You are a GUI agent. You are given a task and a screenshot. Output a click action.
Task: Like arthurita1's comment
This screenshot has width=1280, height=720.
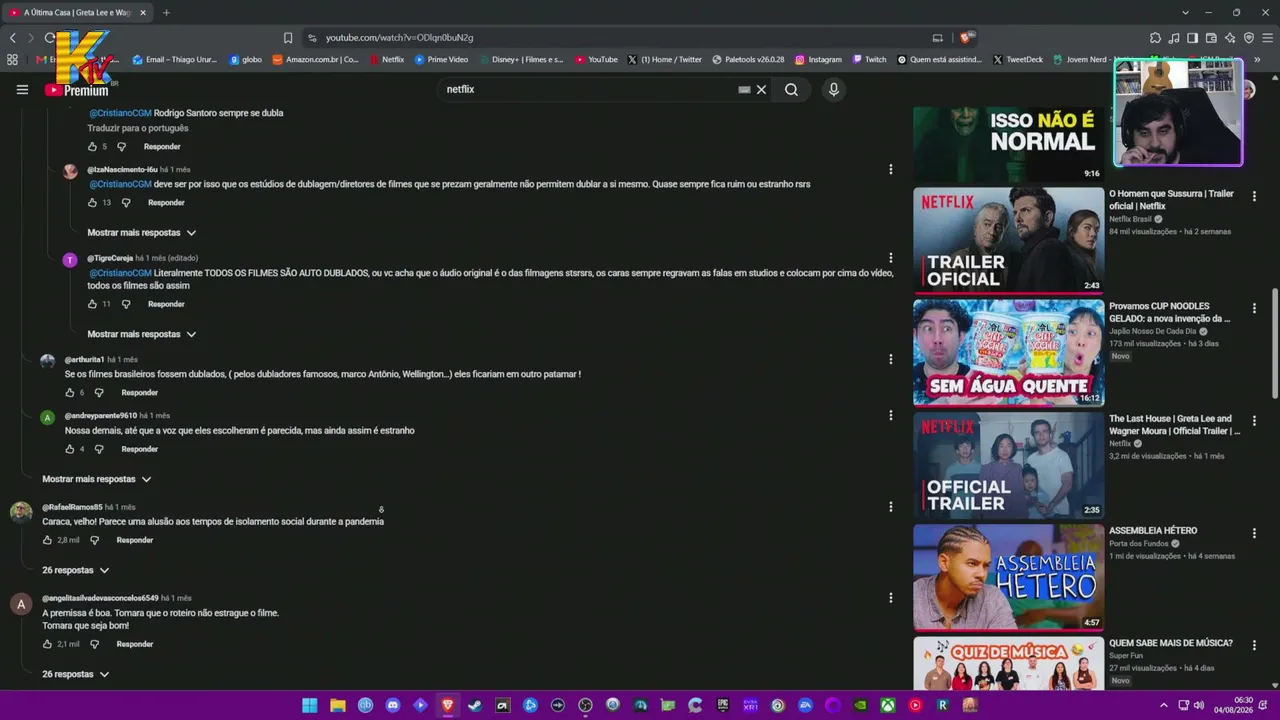(70, 393)
